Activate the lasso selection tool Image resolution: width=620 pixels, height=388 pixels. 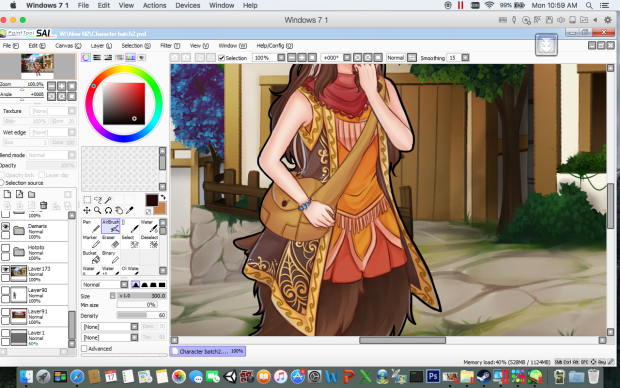[x=98, y=200]
